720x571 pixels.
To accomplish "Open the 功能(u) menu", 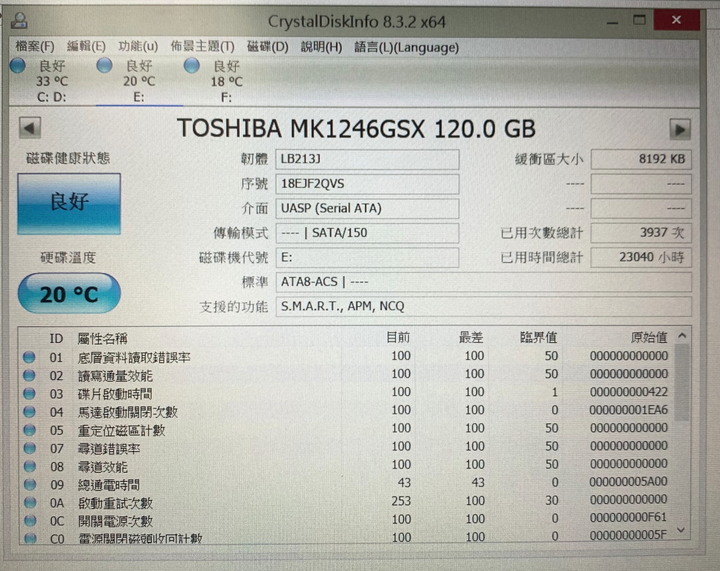I will pos(138,46).
